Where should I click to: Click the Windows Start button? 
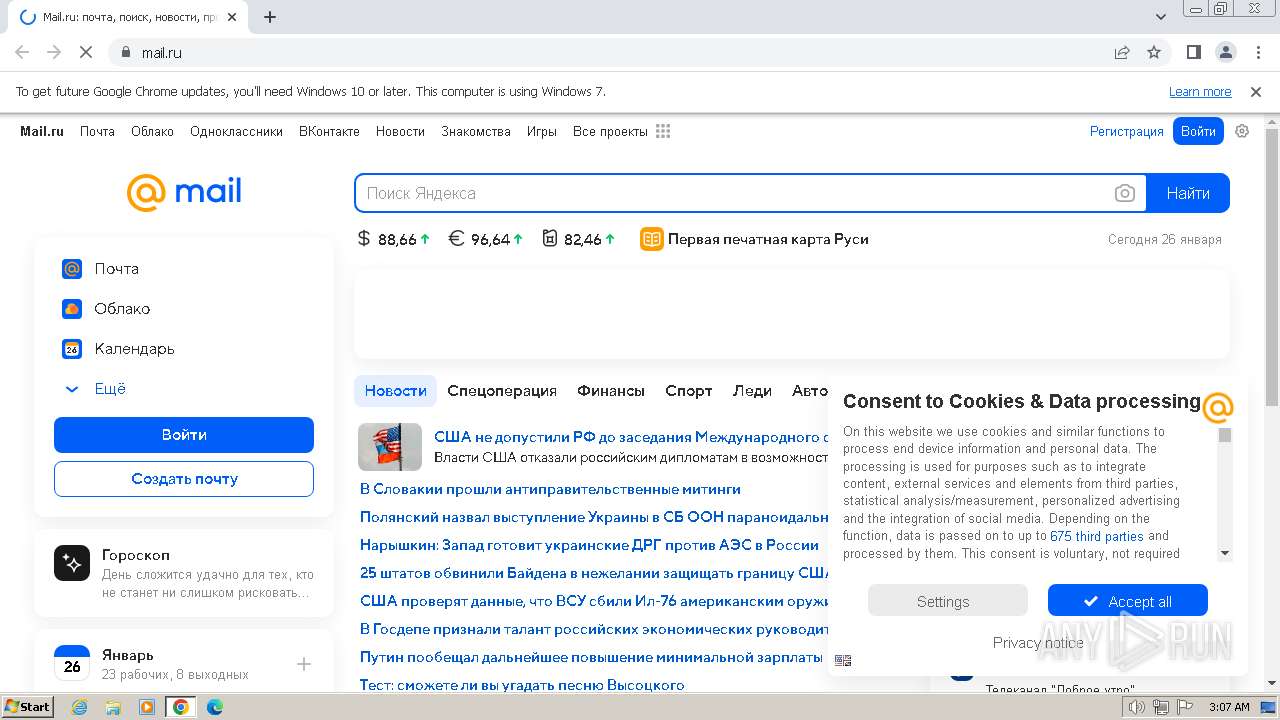27,707
